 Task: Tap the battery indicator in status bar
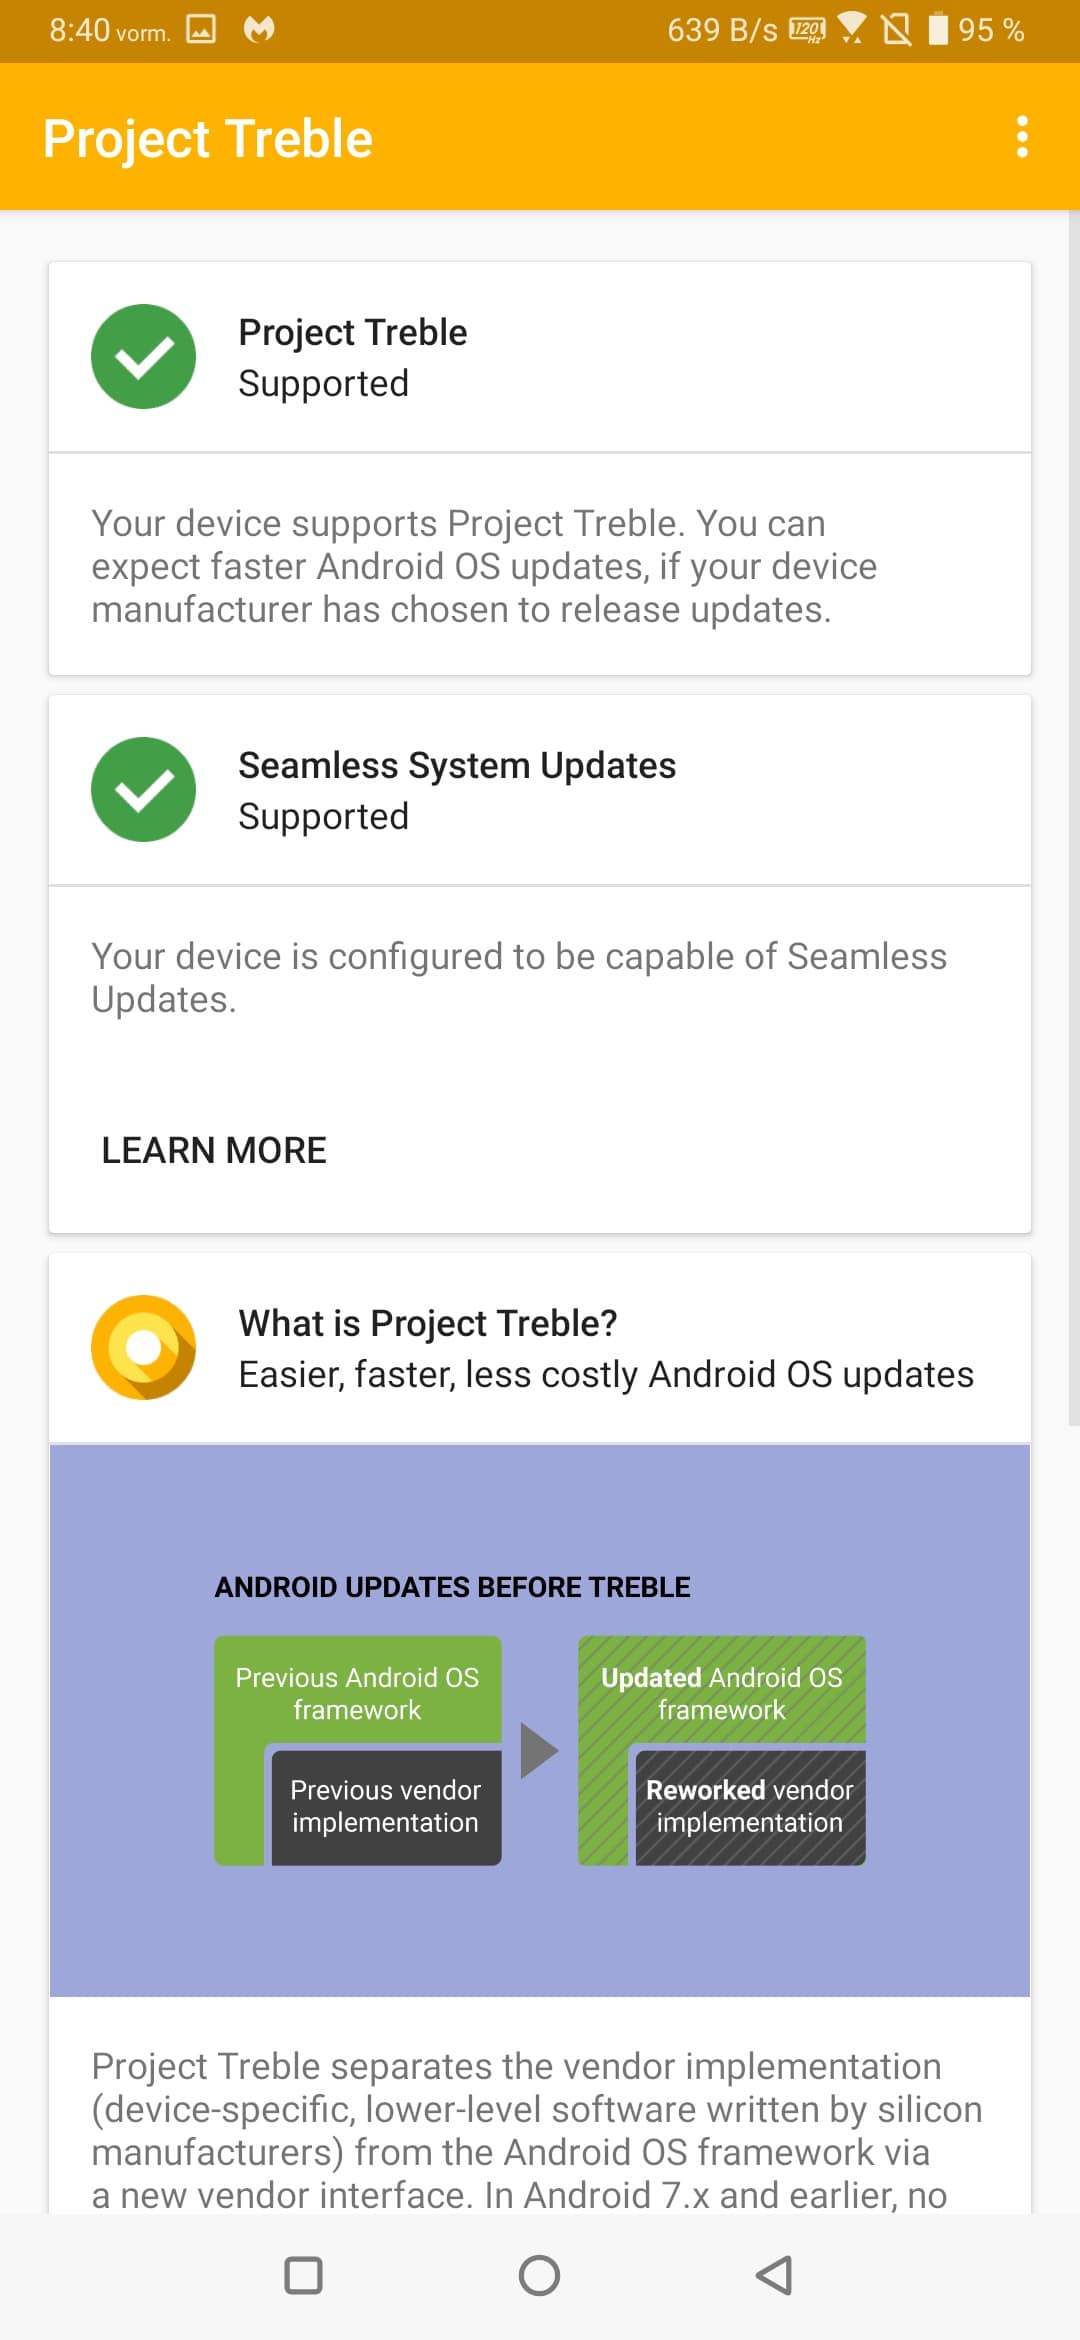pos(938,29)
